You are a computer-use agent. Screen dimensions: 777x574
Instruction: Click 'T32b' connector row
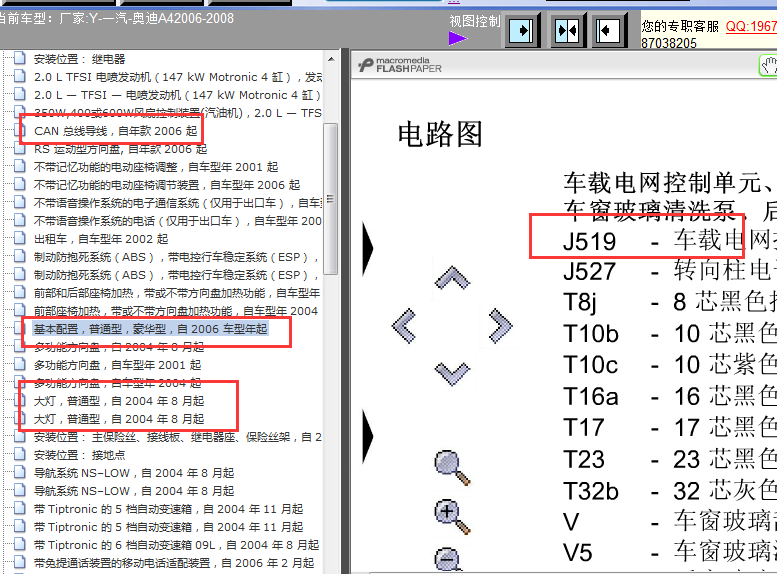(669, 491)
